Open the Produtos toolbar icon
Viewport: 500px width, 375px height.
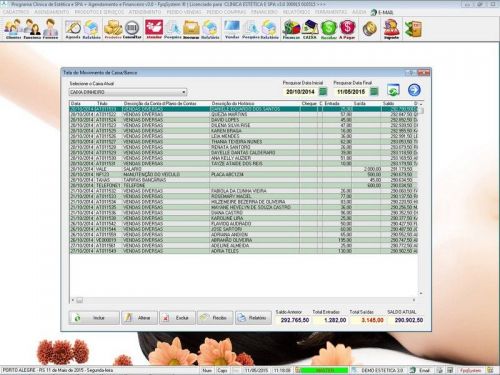(x=113, y=29)
